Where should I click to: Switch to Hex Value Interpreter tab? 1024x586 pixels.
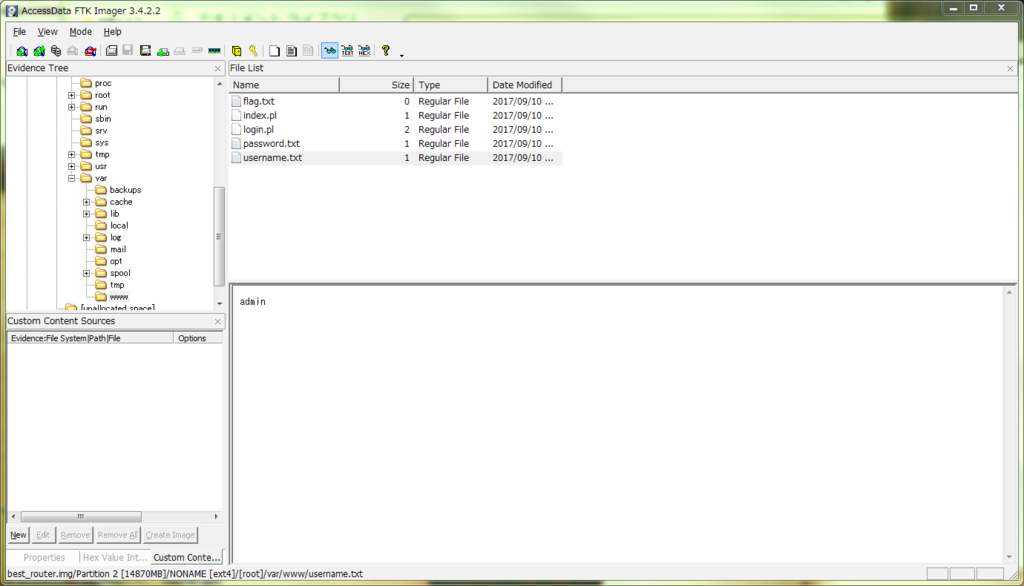tap(115, 558)
